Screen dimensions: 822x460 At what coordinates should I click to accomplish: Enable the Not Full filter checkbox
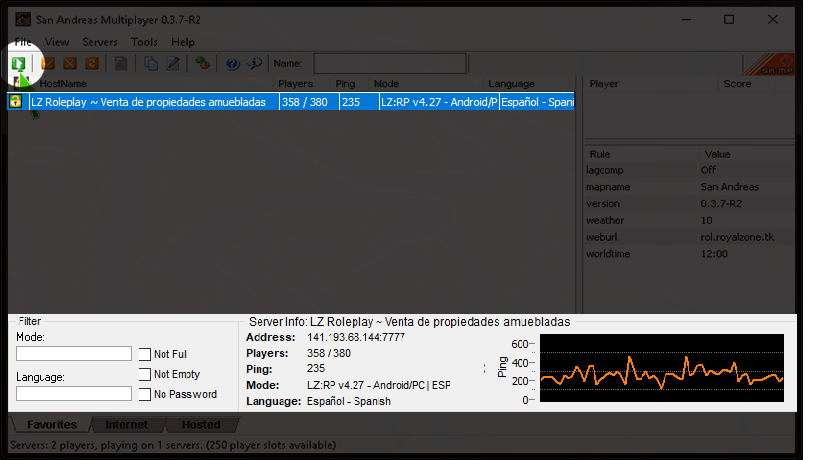coord(145,355)
